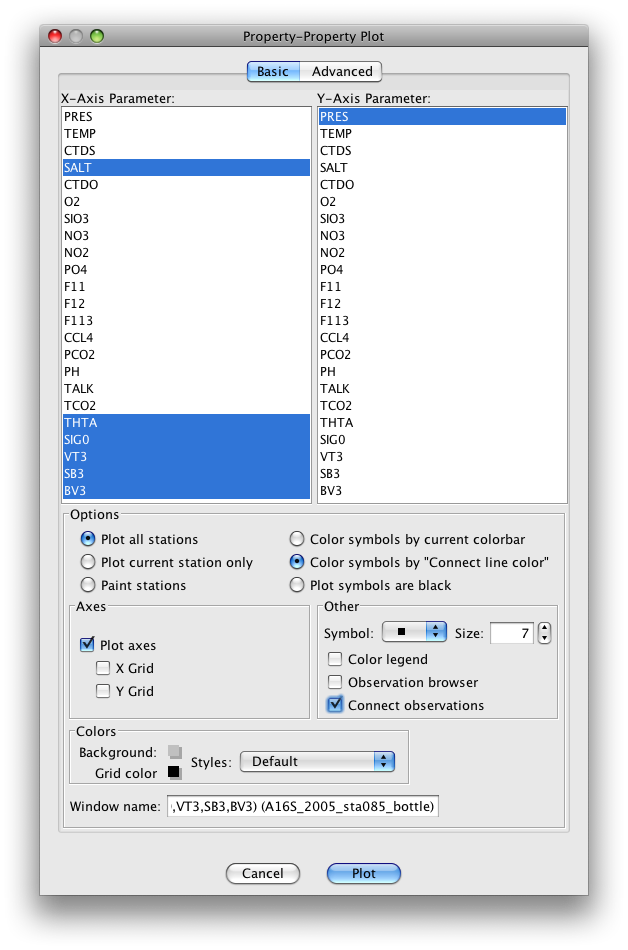Select SIG0 in X-Axis list
628x950 pixels.
[187, 439]
